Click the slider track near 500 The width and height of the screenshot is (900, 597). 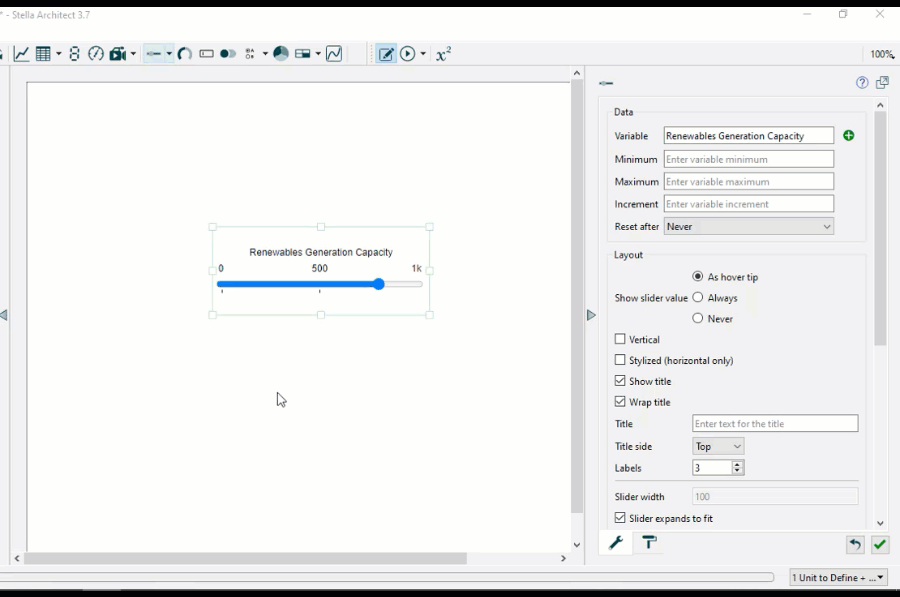point(320,284)
